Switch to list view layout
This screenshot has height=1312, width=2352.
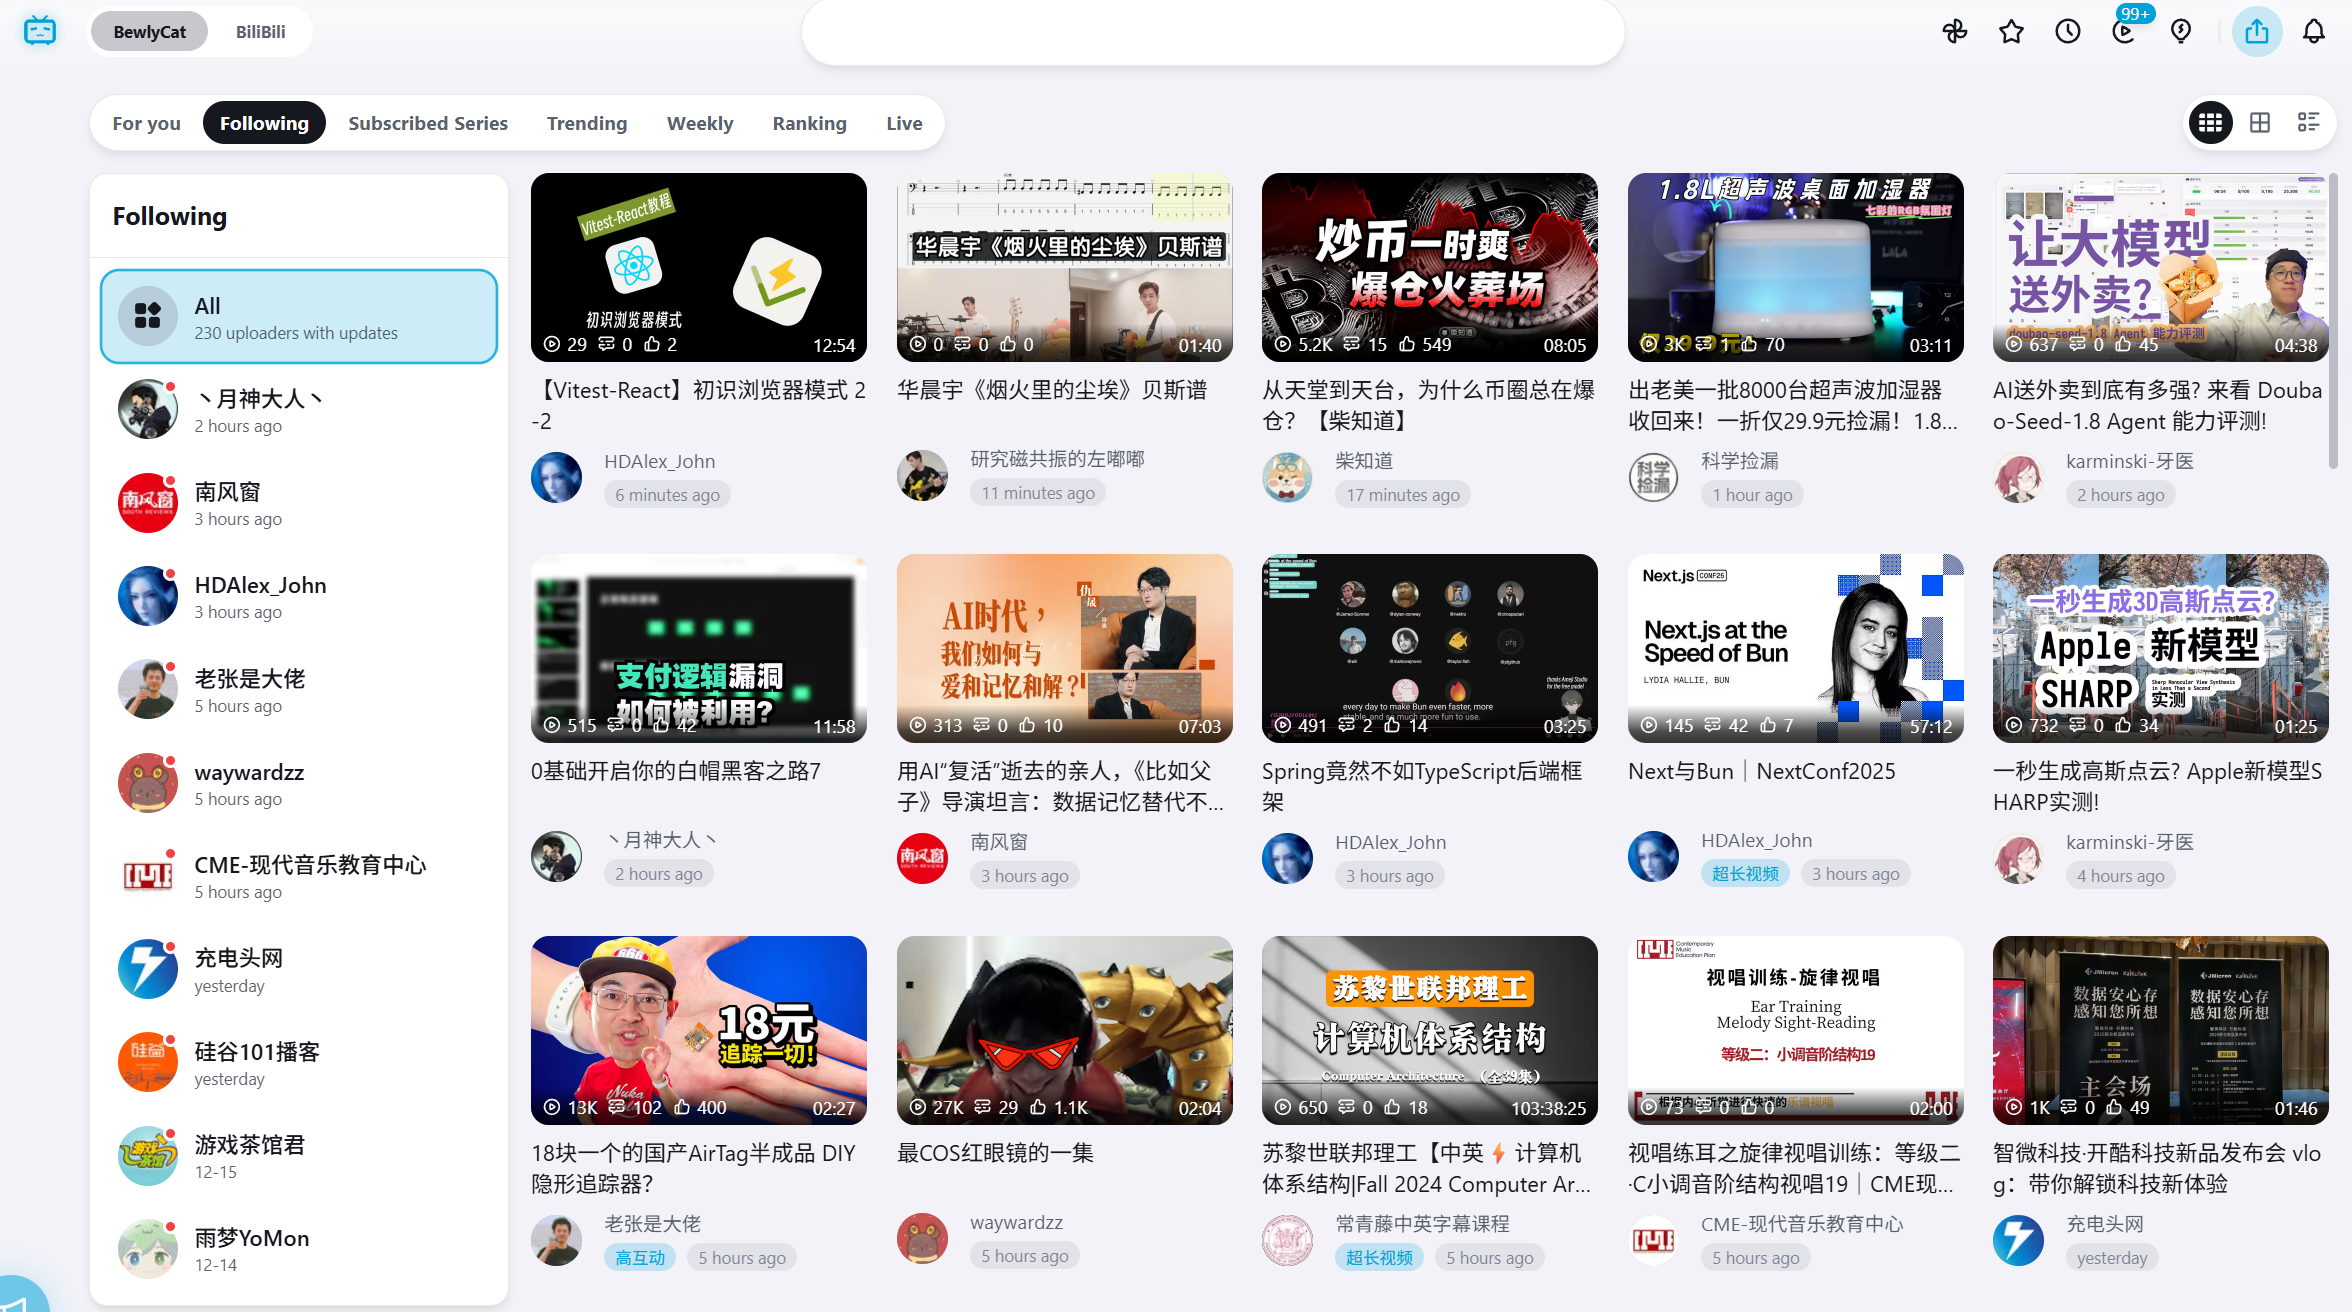(x=2308, y=122)
